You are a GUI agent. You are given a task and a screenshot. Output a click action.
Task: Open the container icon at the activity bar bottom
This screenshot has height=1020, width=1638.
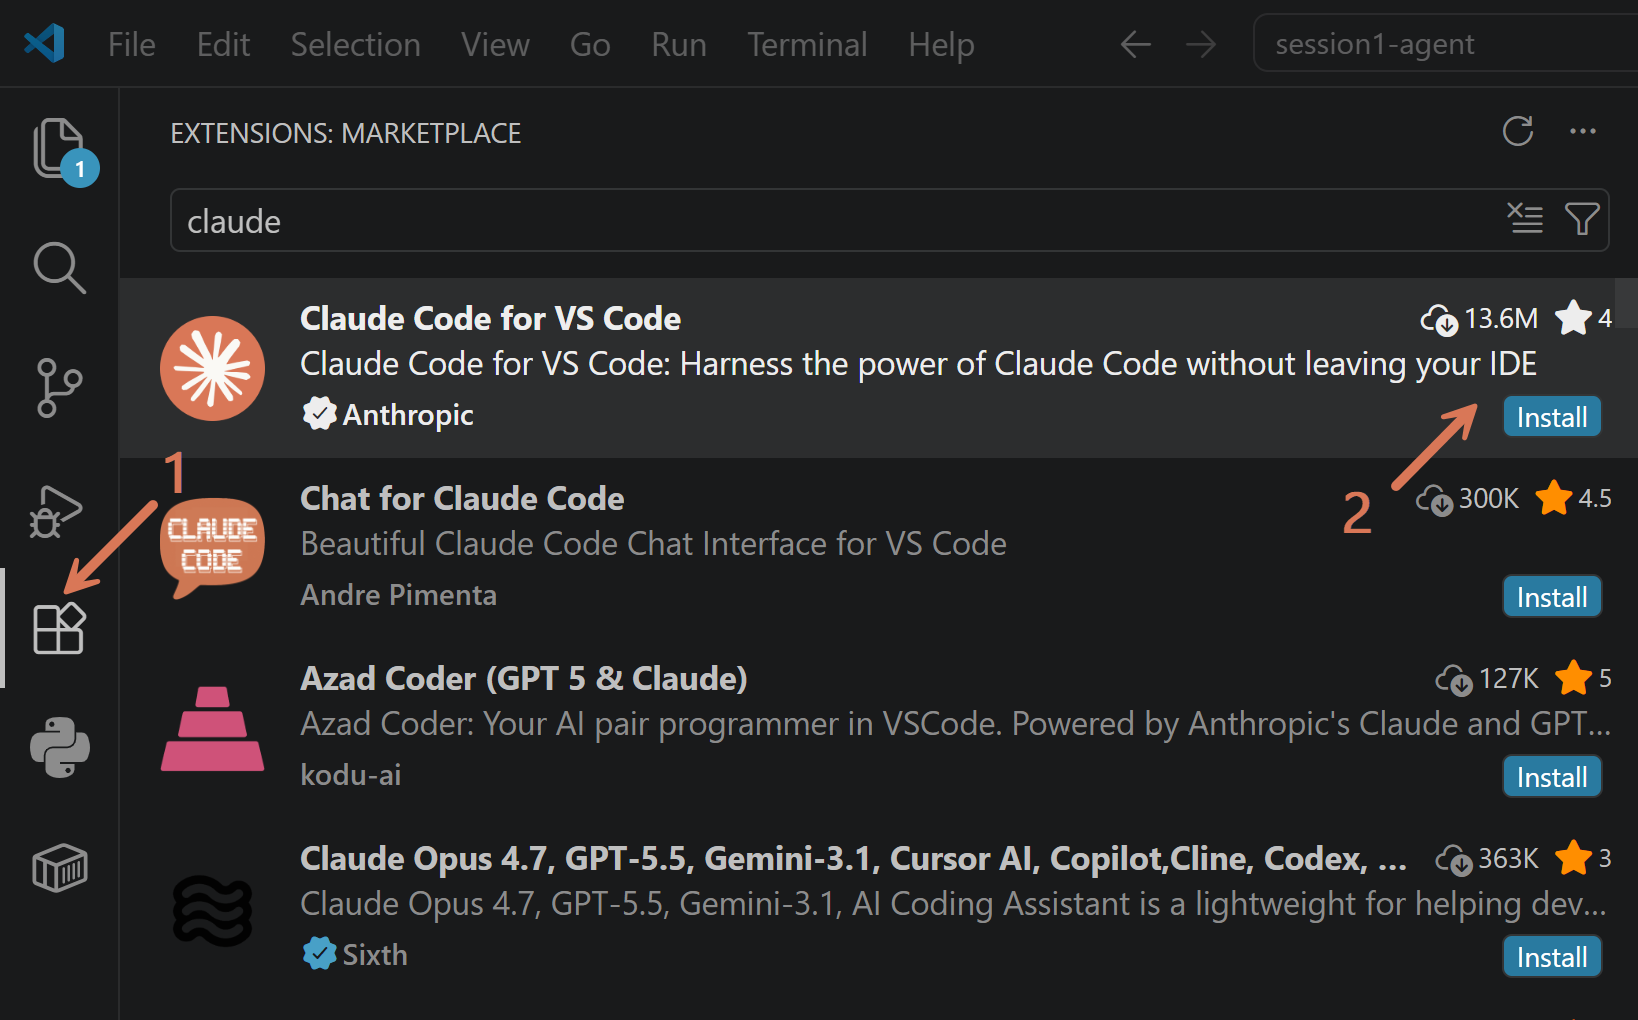60,867
